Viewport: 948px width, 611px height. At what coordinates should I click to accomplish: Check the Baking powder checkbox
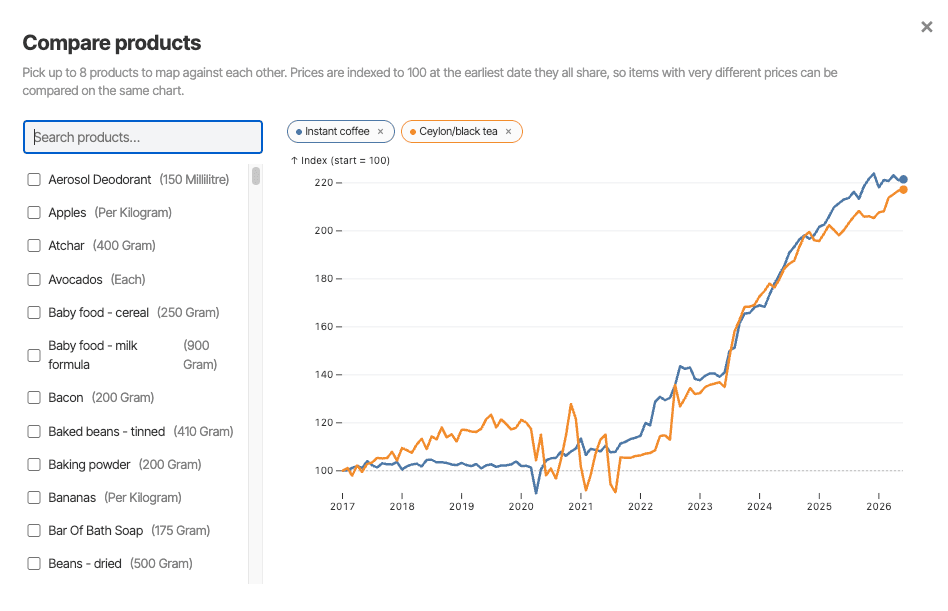click(34, 465)
